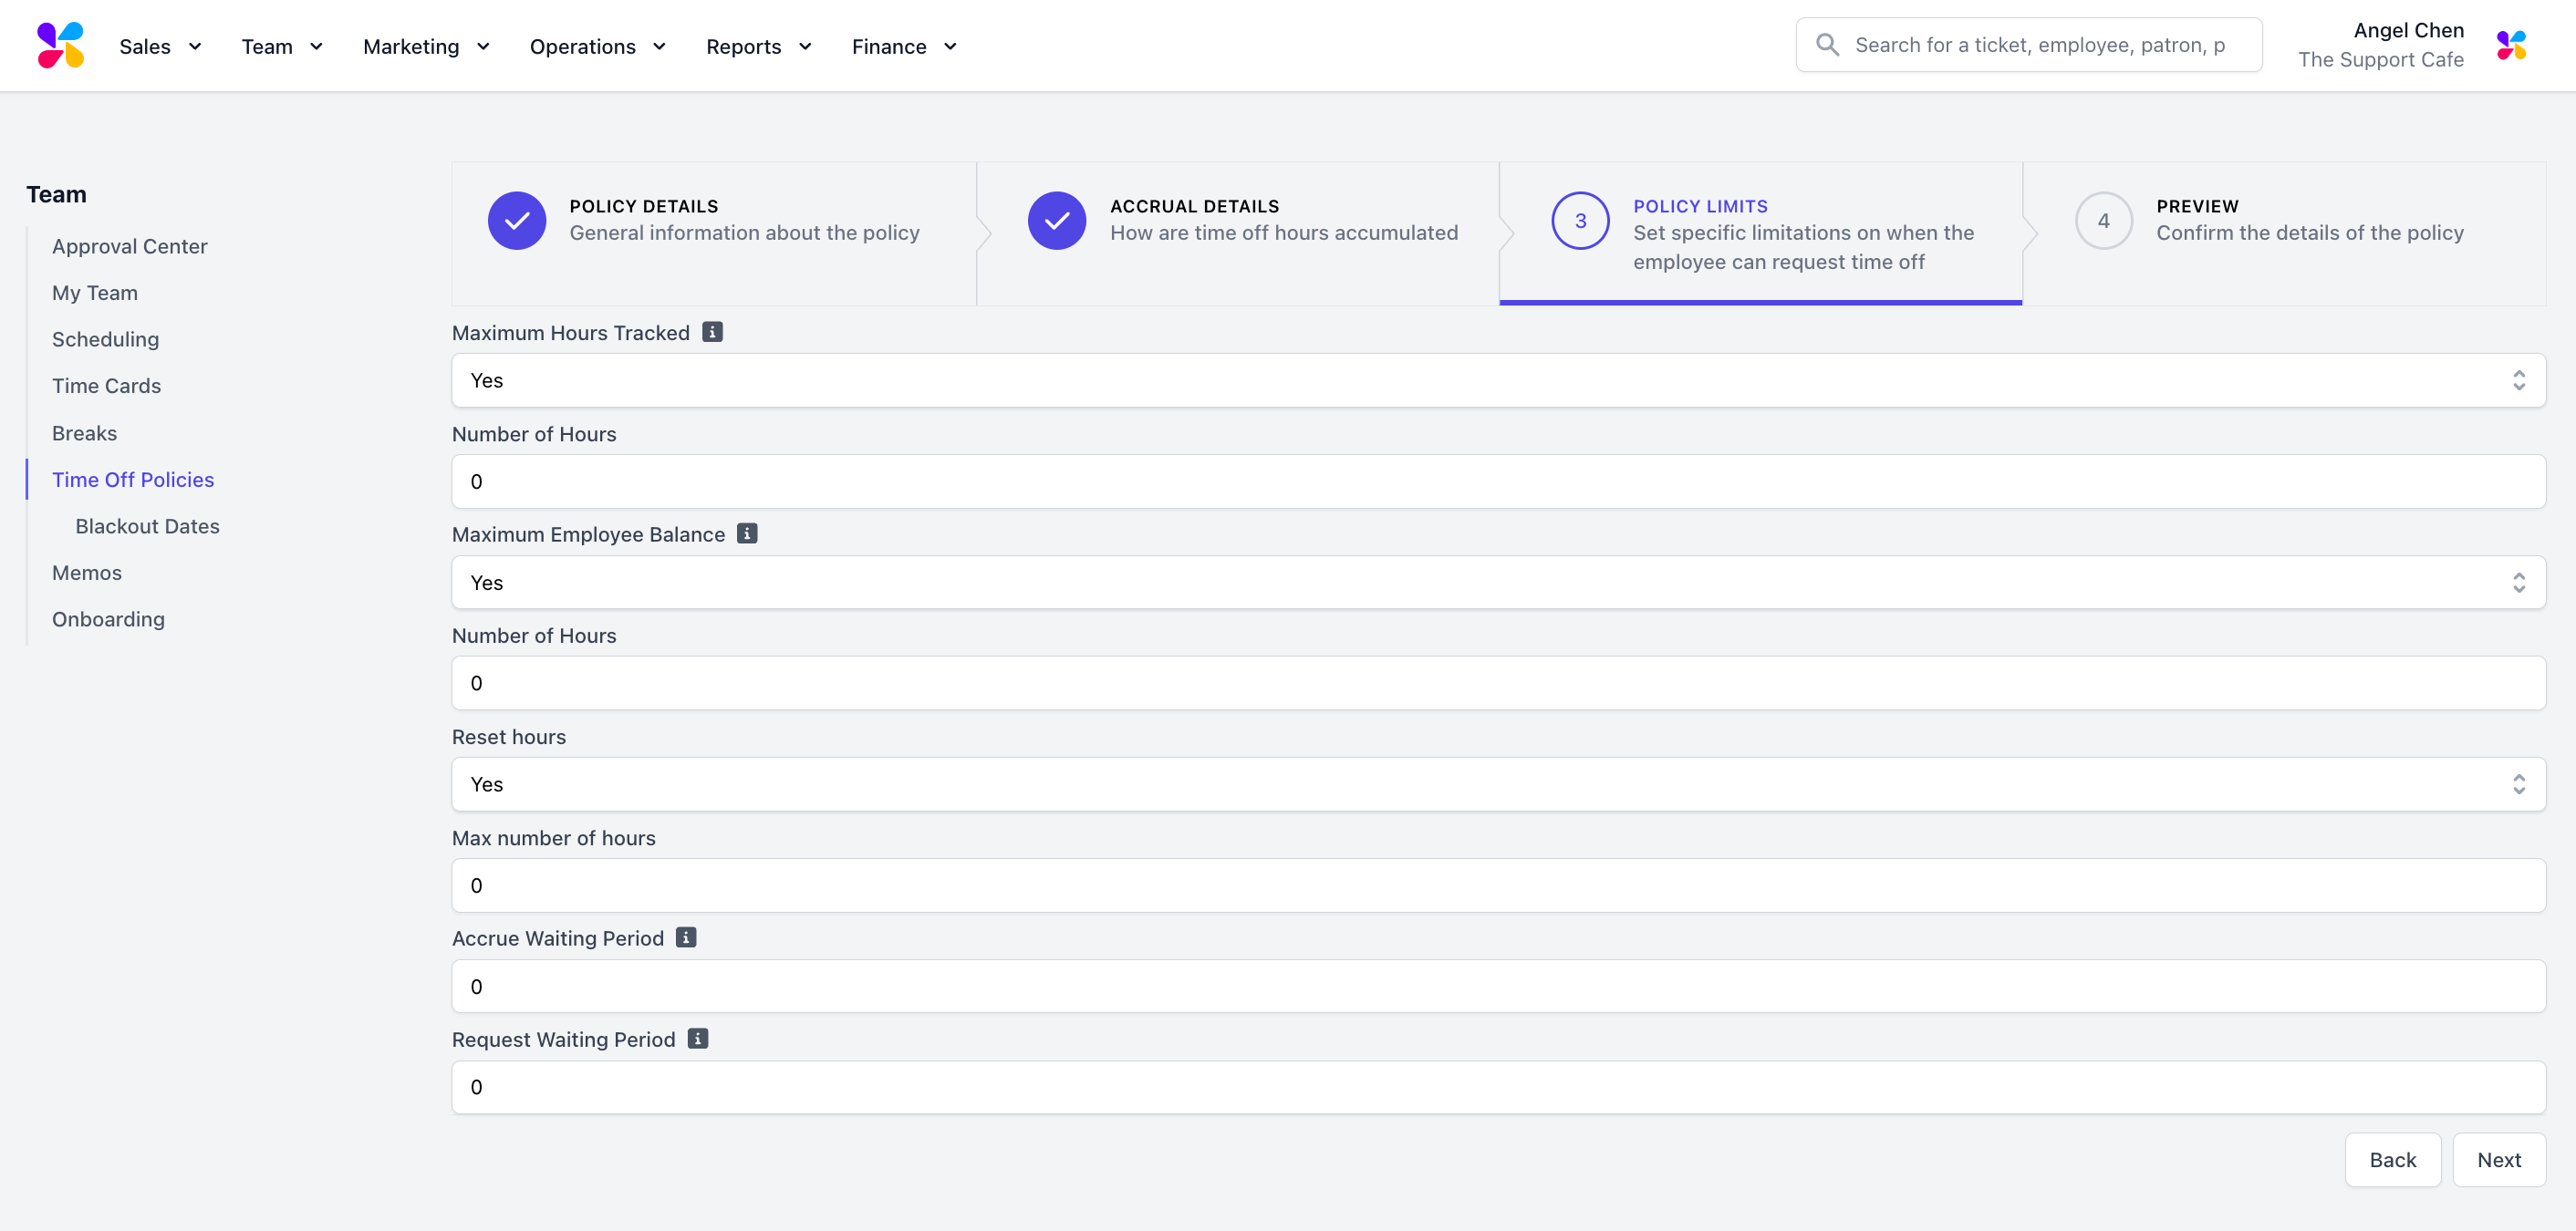
Task: Go to the Policy Details step
Action: [714, 233]
